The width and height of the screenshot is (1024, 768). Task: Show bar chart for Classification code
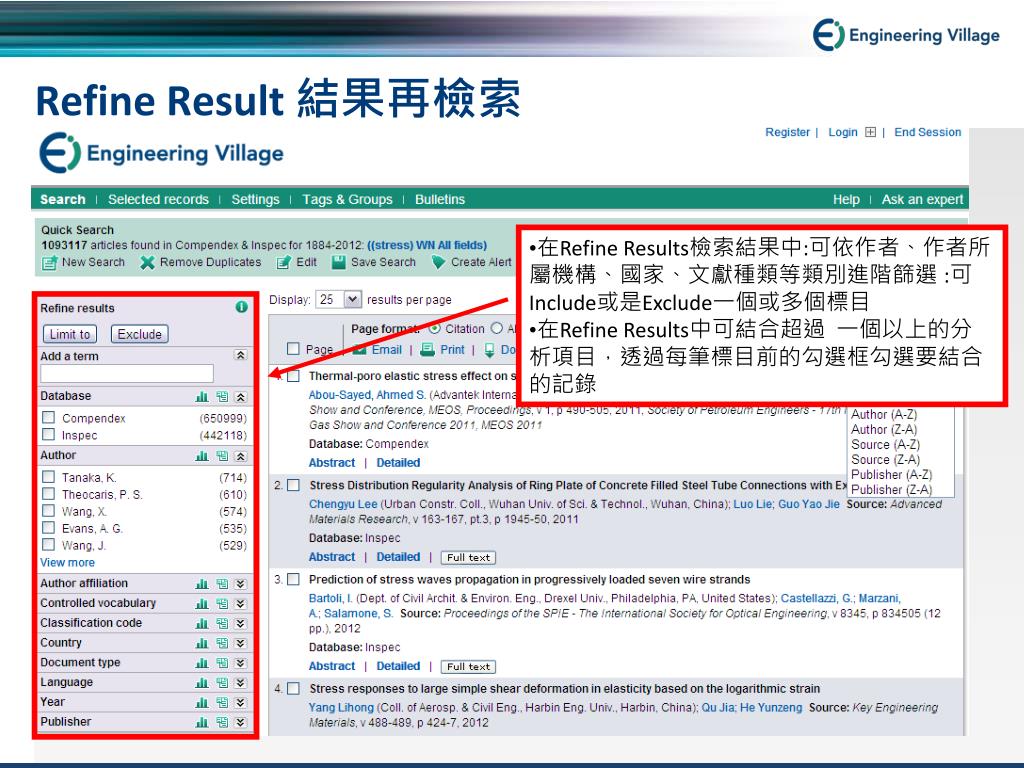tap(202, 624)
